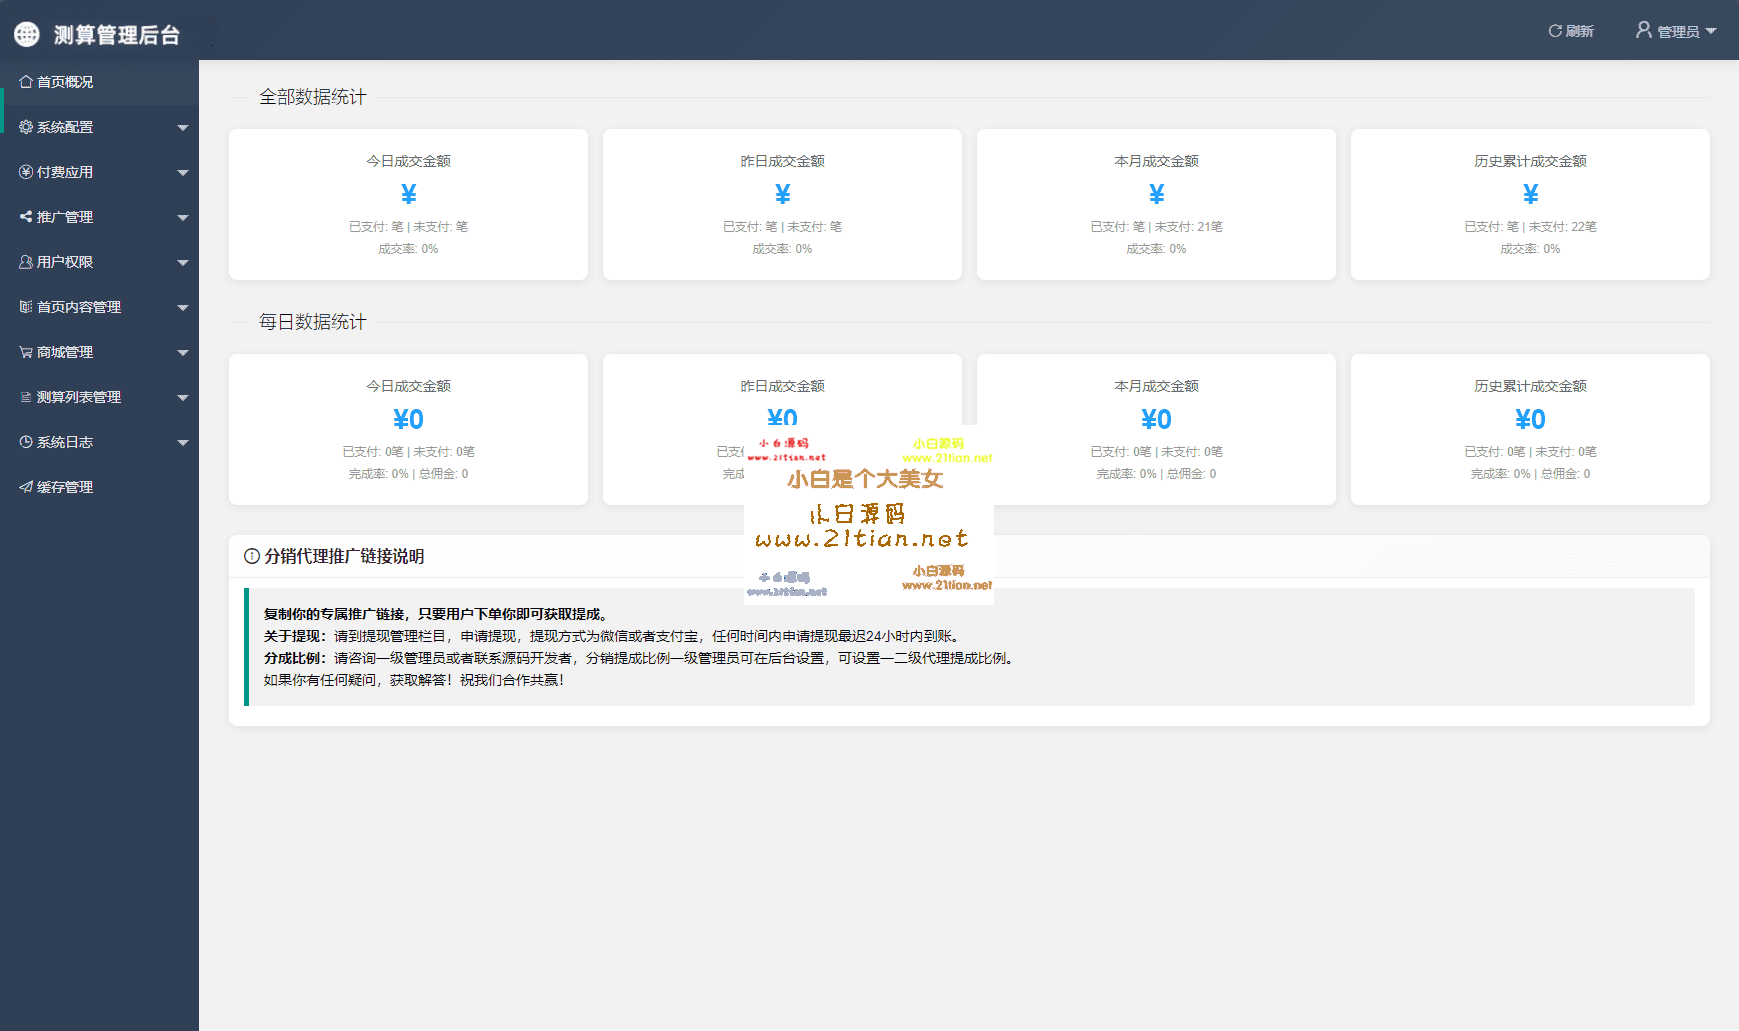Click the gear icon beside 系统配置
This screenshot has width=1739, height=1031.
pyautogui.click(x=26, y=127)
